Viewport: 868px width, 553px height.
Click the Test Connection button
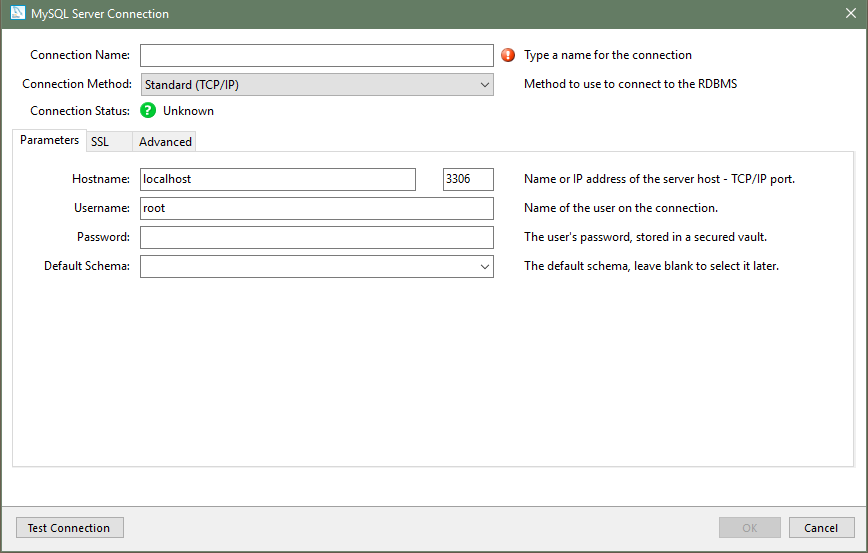(69, 528)
